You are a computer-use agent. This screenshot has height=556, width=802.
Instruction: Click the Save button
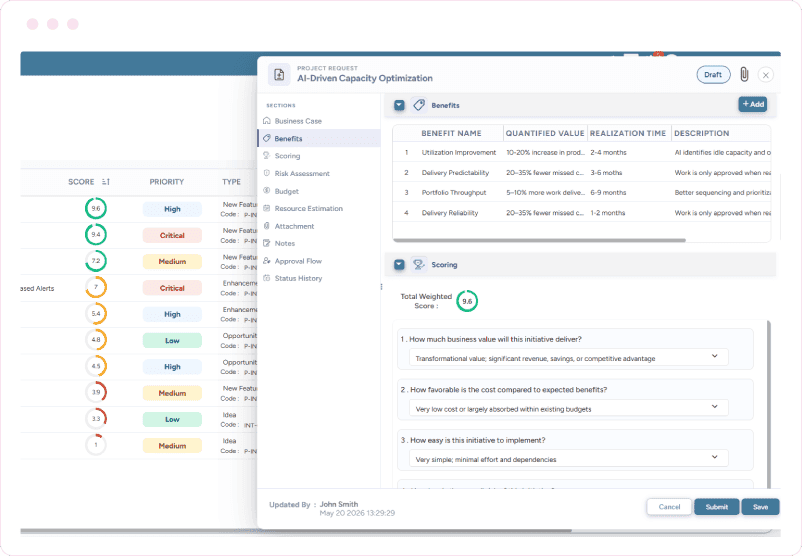pyautogui.click(x=760, y=507)
